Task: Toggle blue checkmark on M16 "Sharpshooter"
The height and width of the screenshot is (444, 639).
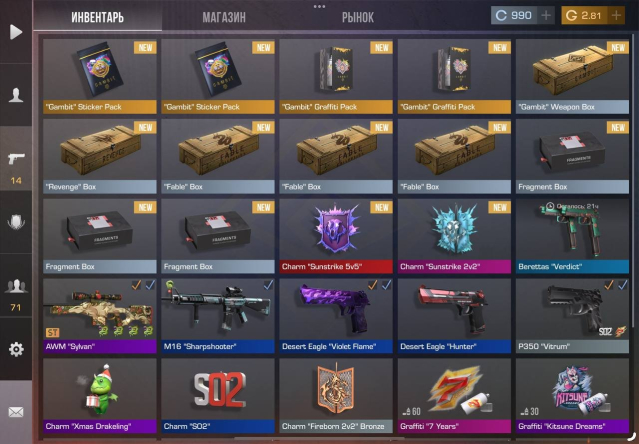Action: (x=268, y=285)
